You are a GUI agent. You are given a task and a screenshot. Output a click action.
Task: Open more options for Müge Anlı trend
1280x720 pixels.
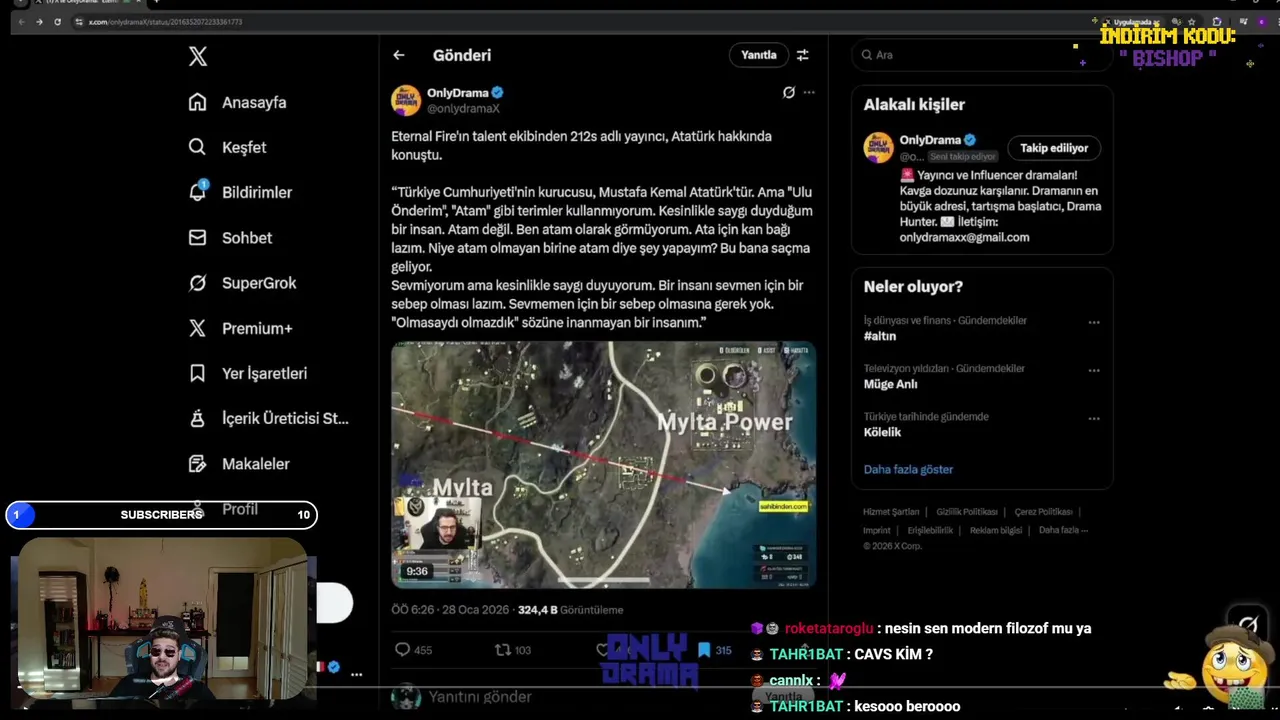[1094, 371]
